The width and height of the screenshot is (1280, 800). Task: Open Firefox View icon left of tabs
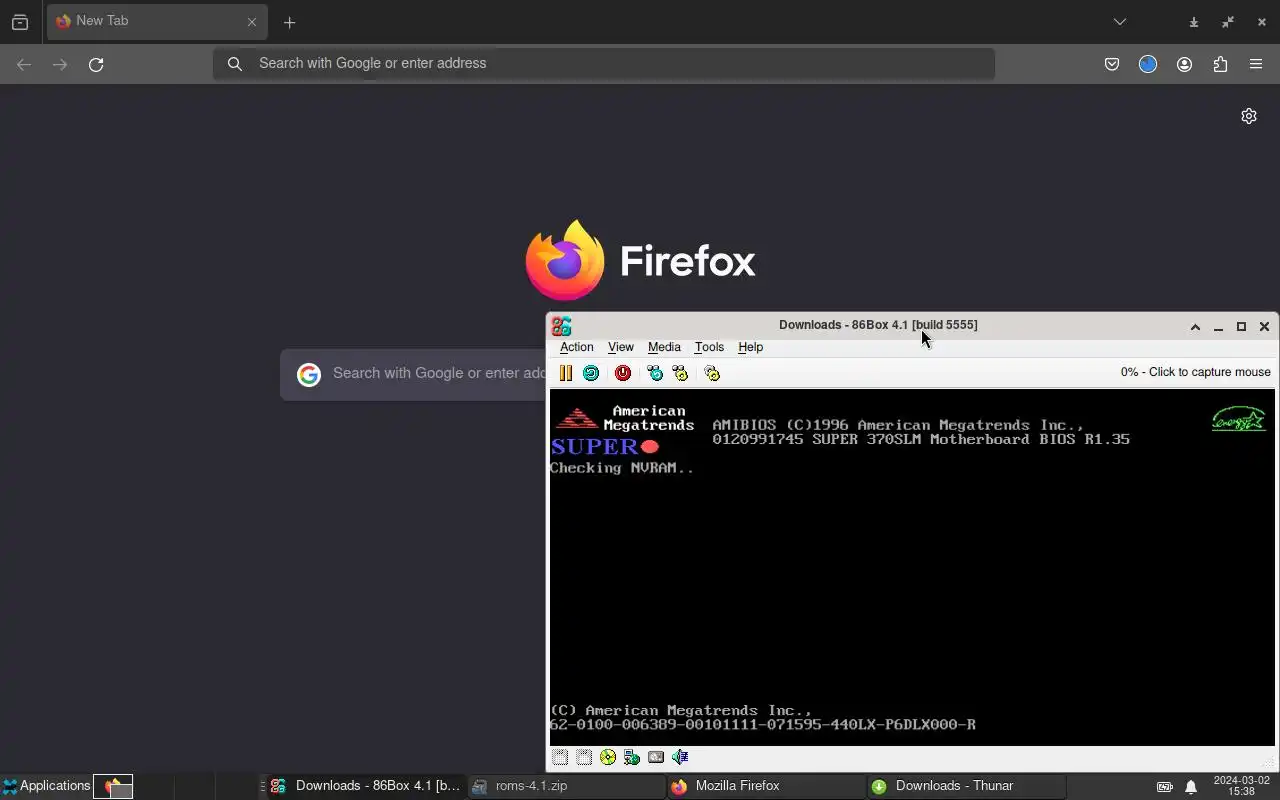coord(20,22)
